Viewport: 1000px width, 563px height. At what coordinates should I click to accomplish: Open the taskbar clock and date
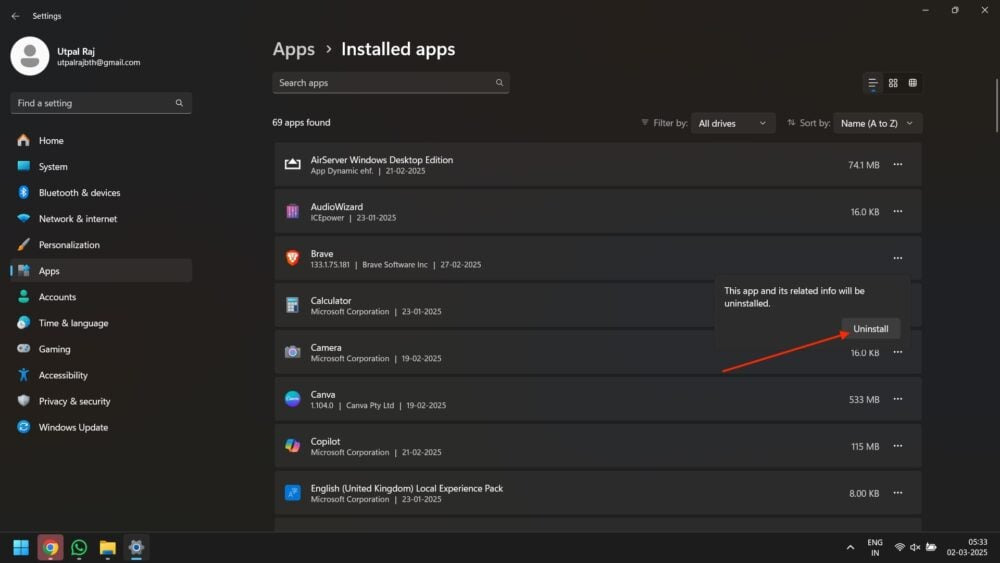pyautogui.click(x=967, y=548)
